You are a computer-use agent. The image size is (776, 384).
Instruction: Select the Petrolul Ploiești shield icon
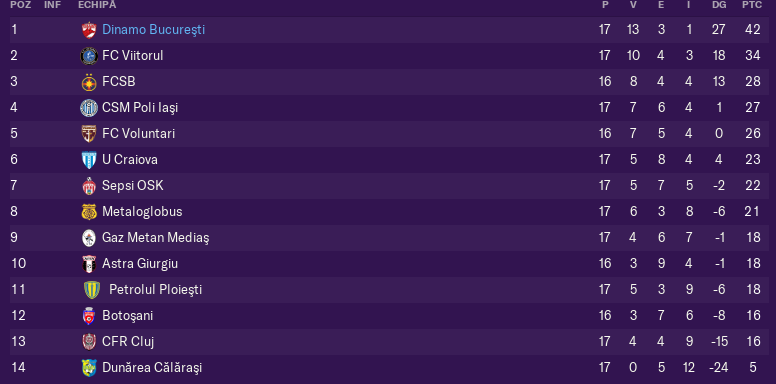pyautogui.click(x=92, y=289)
